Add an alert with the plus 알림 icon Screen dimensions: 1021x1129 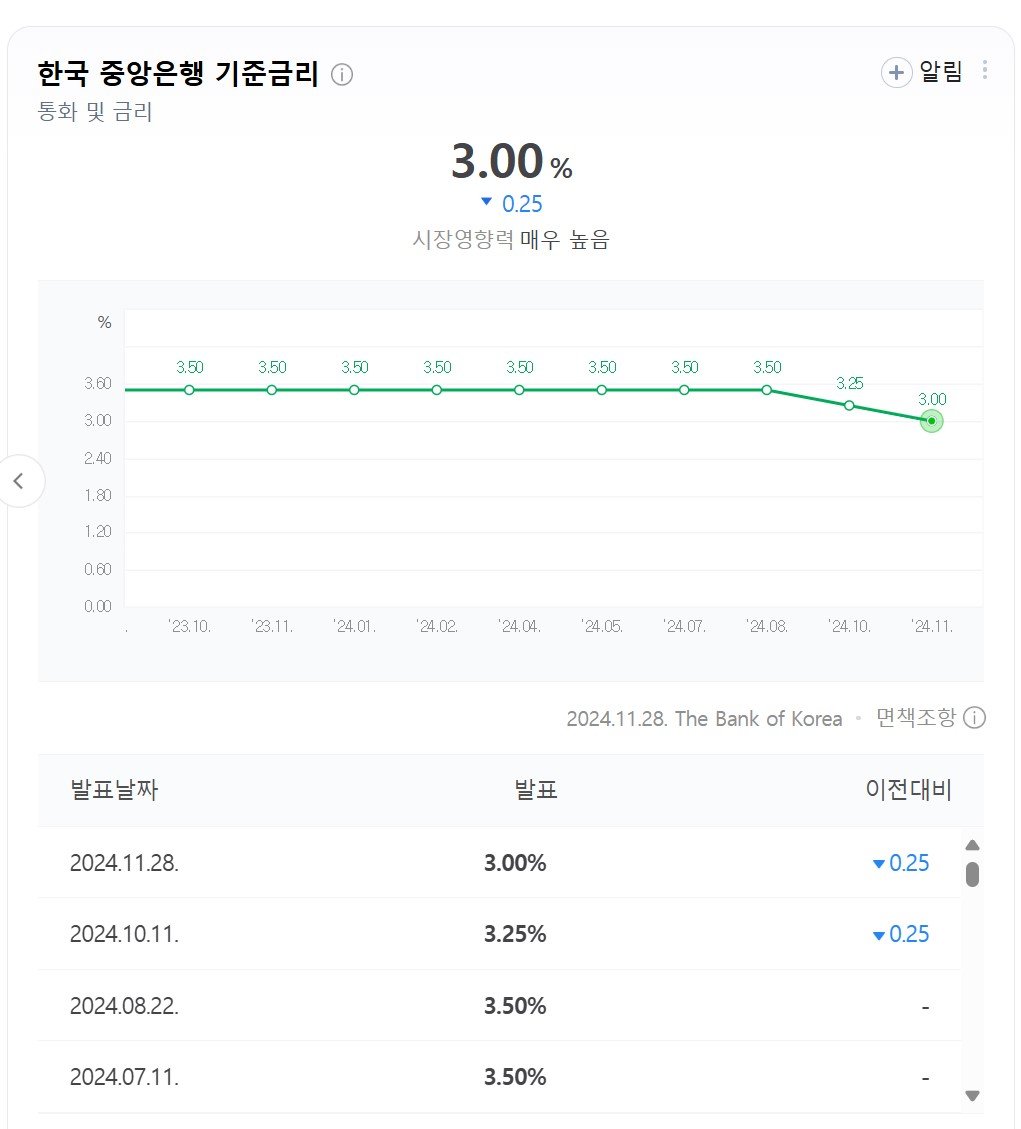coord(896,73)
